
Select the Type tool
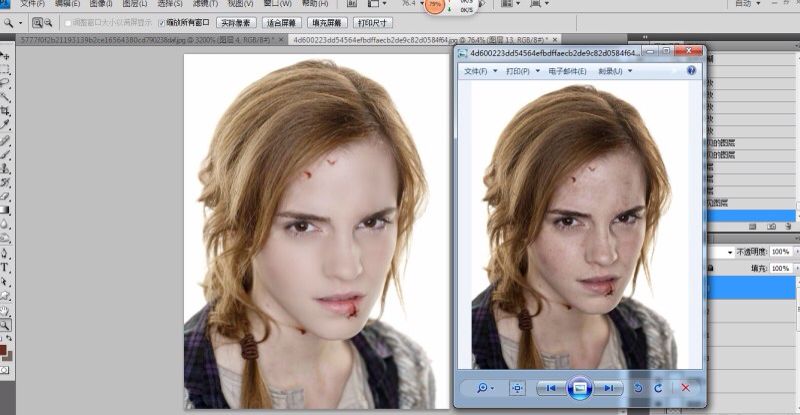coord(5,267)
